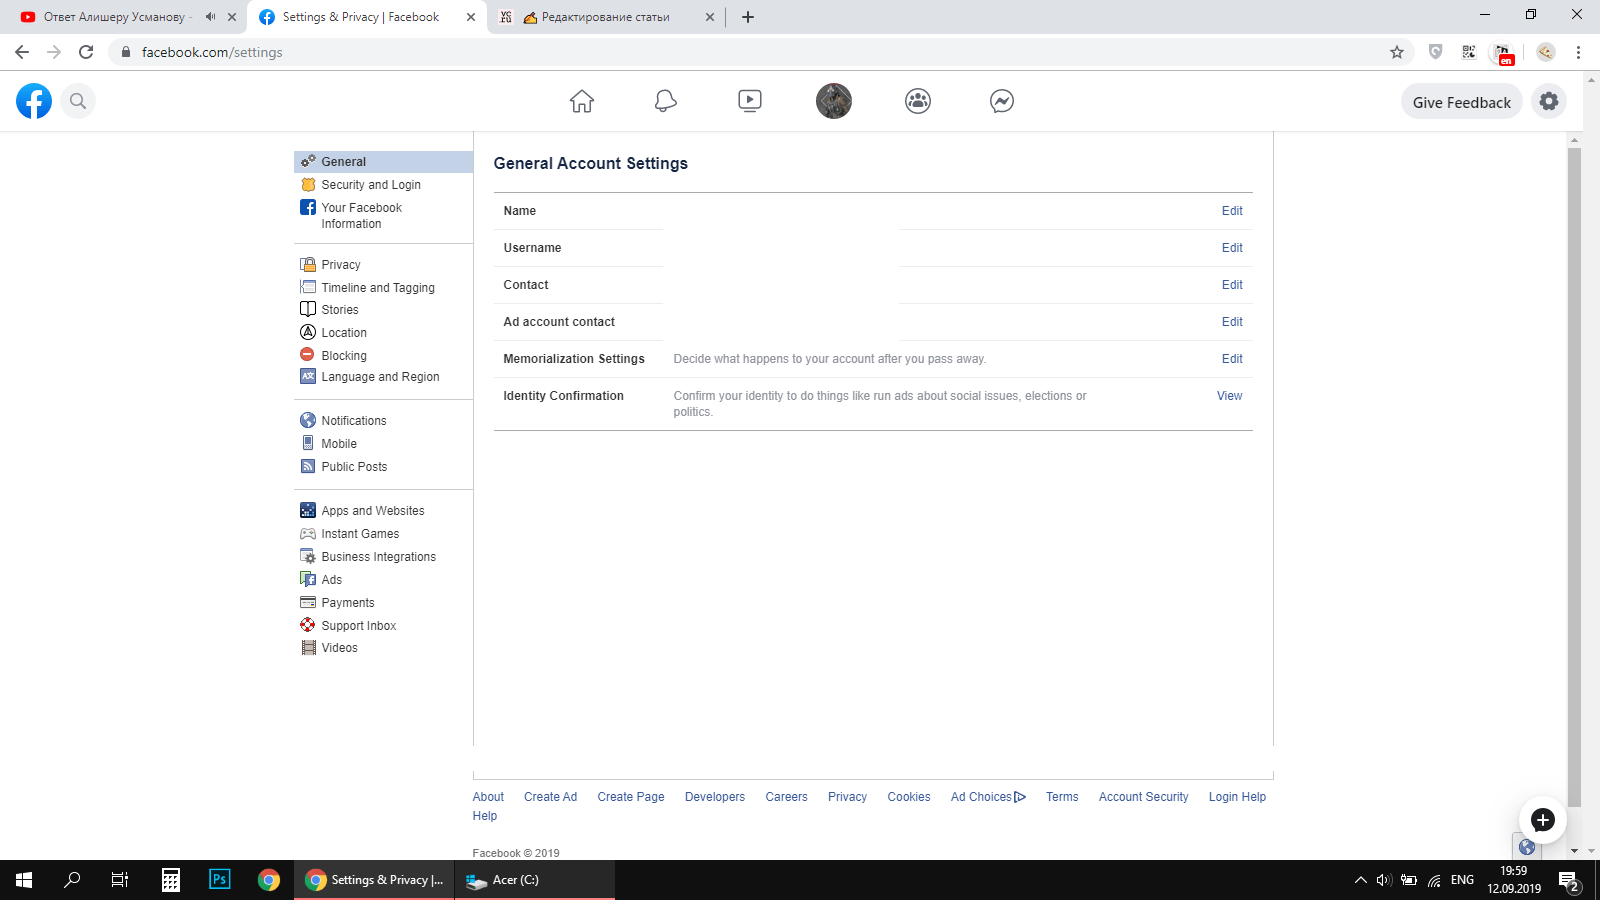The width and height of the screenshot is (1600, 900).
Task: Open Support Inbox
Action: click(x=358, y=626)
